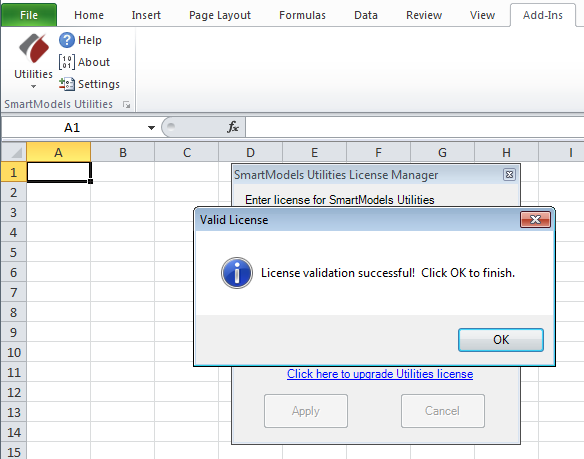Follow the upgrade Utilities license link
584x459 pixels.
(x=380, y=374)
